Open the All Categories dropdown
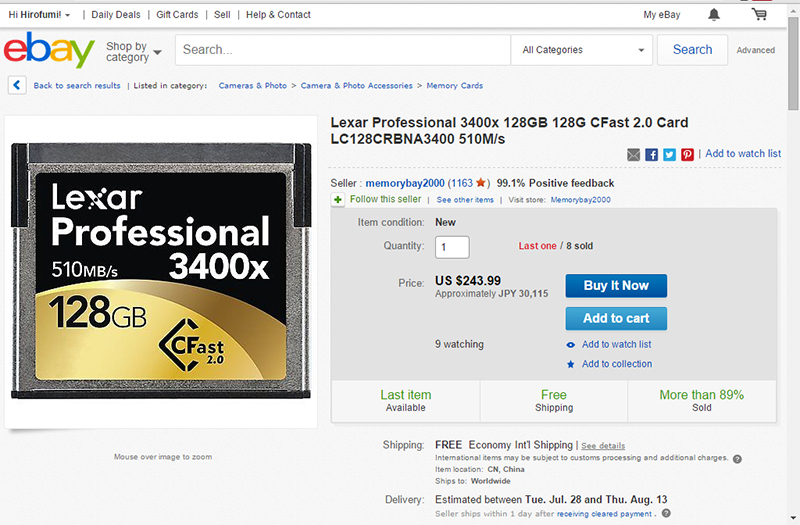Screen dimensions: 800x525 click(x=582, y=50)
